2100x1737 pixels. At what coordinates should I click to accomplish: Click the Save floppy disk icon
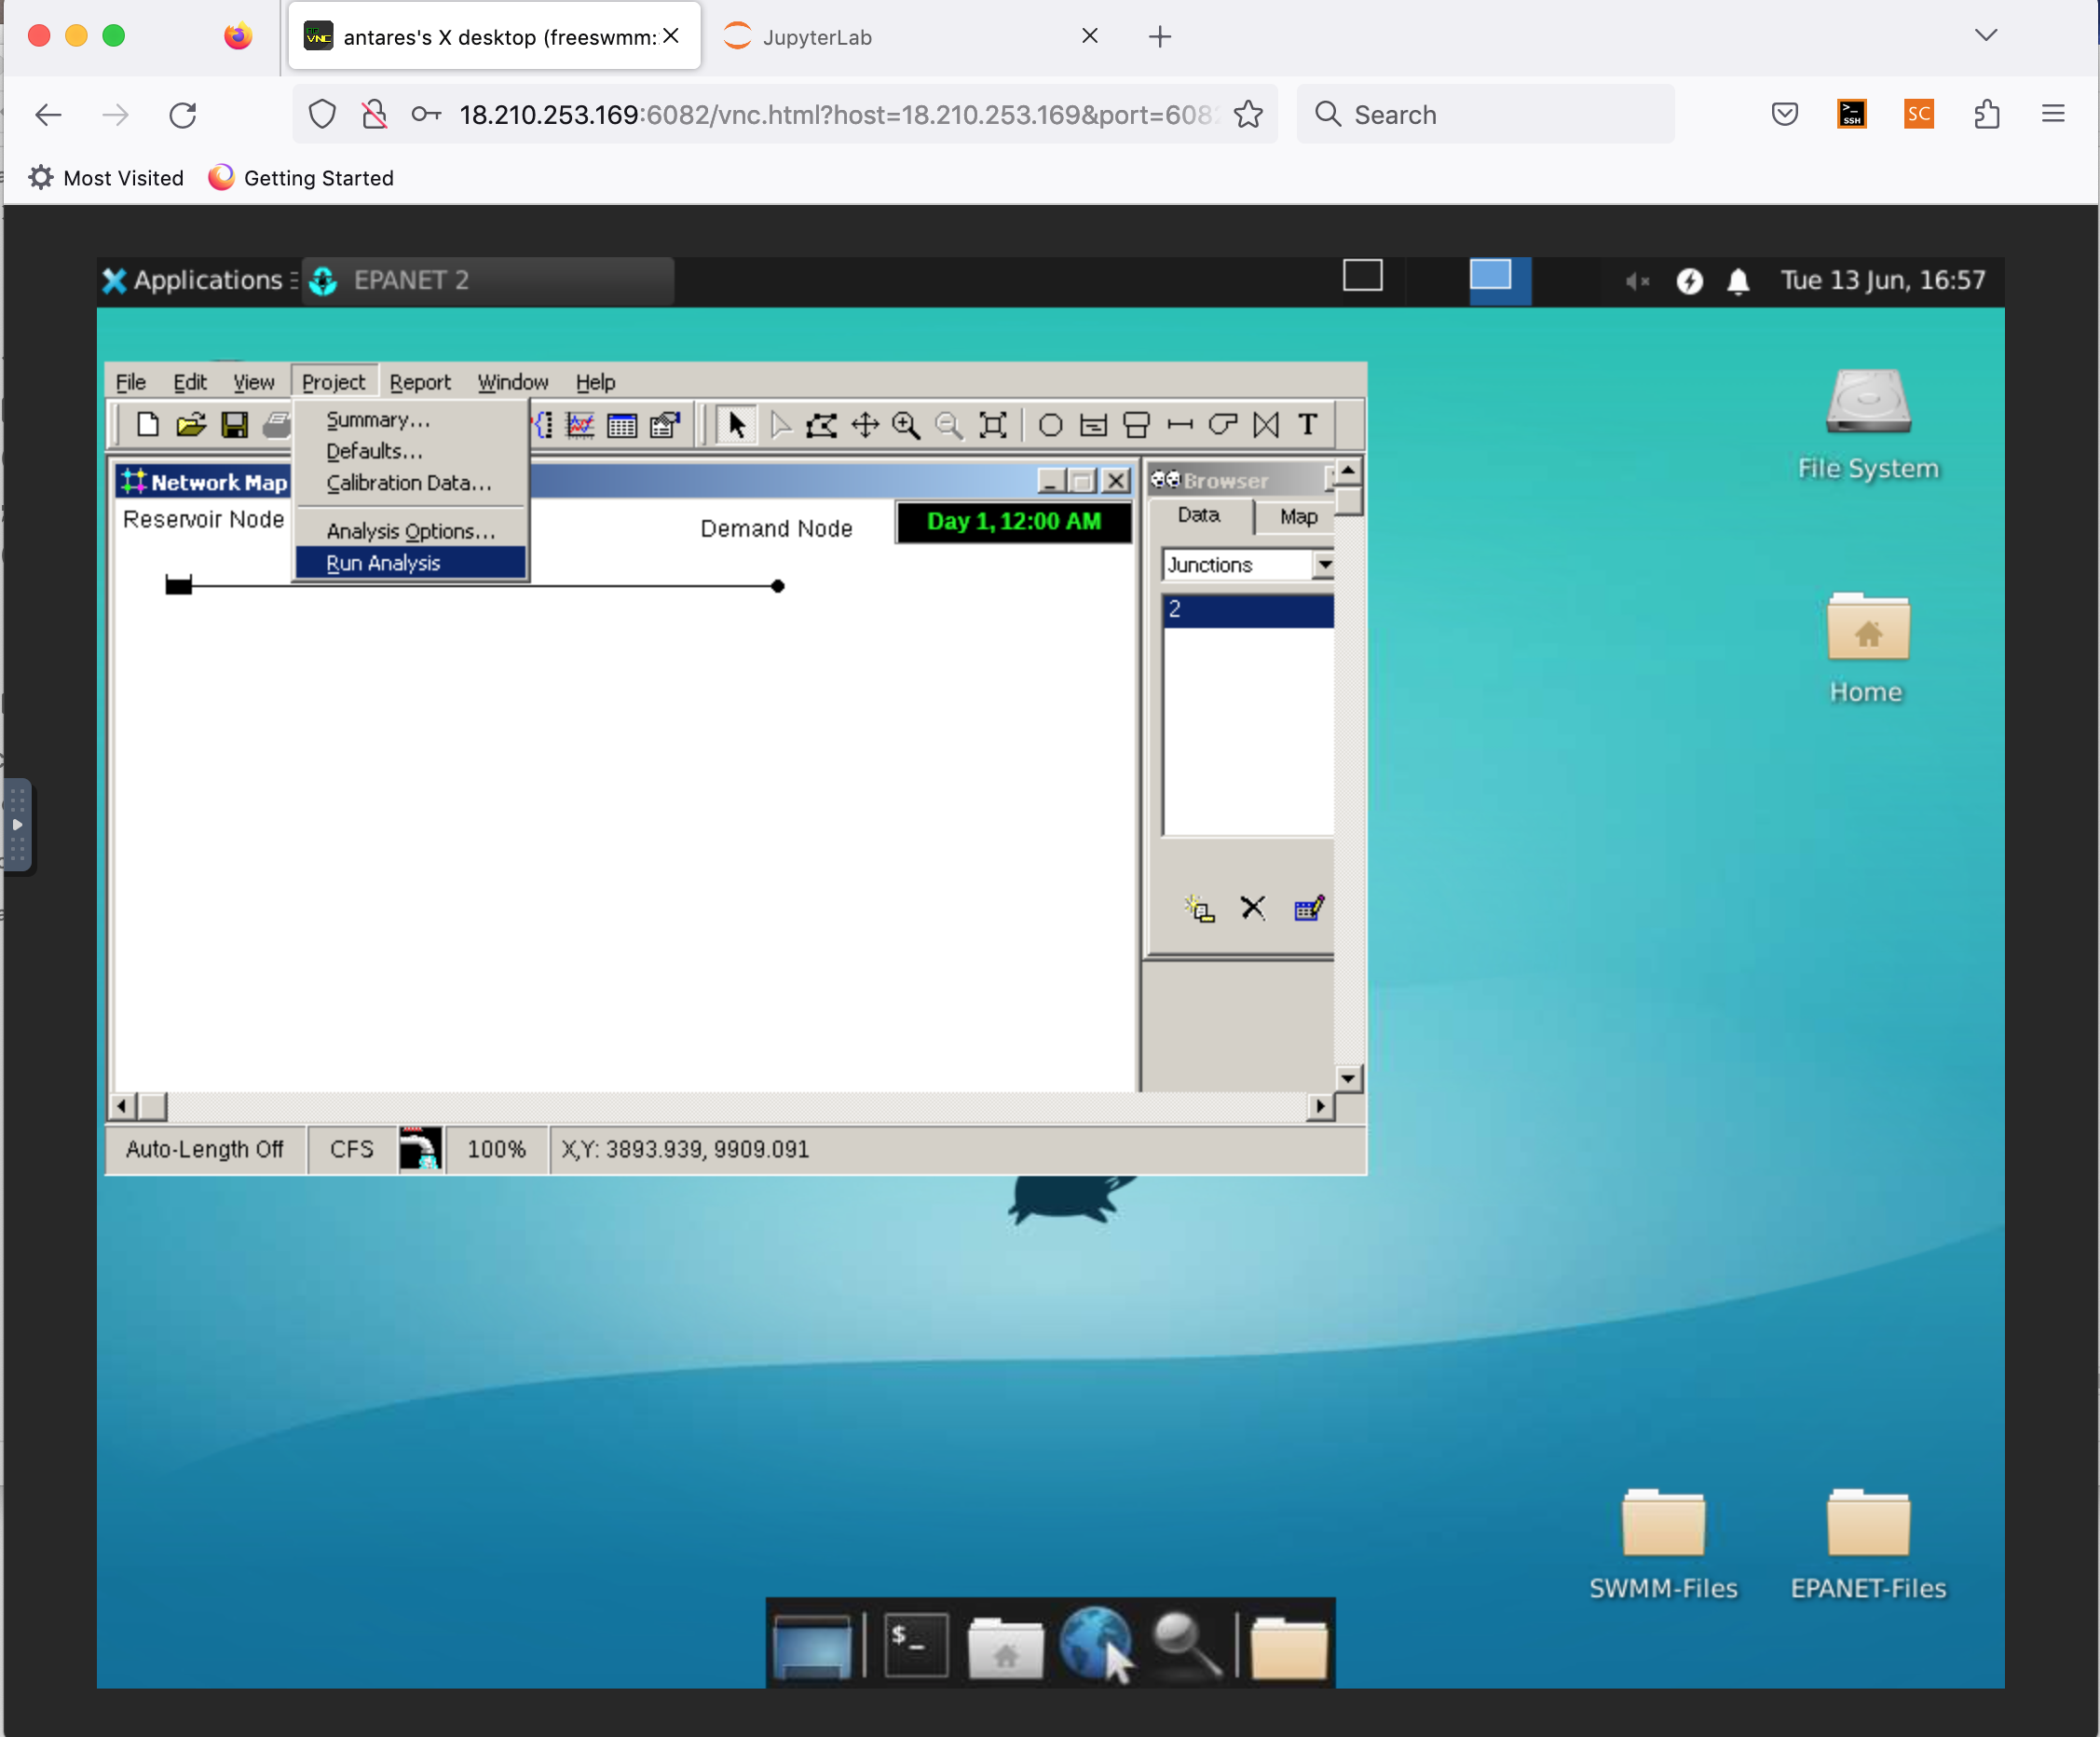[235, 425]
